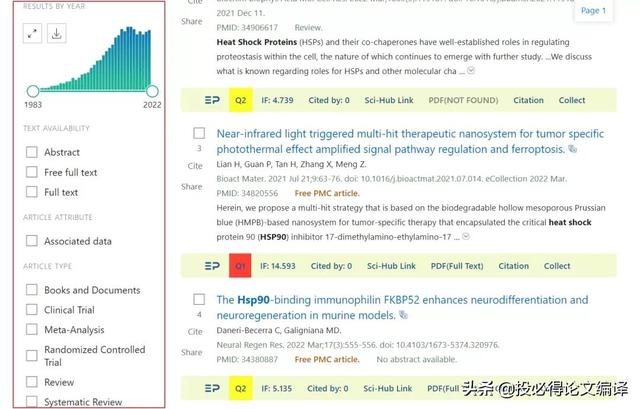Screen dimensions: 640x409
Task: Click the Page 1 label
Action: [x=593, y=11]
